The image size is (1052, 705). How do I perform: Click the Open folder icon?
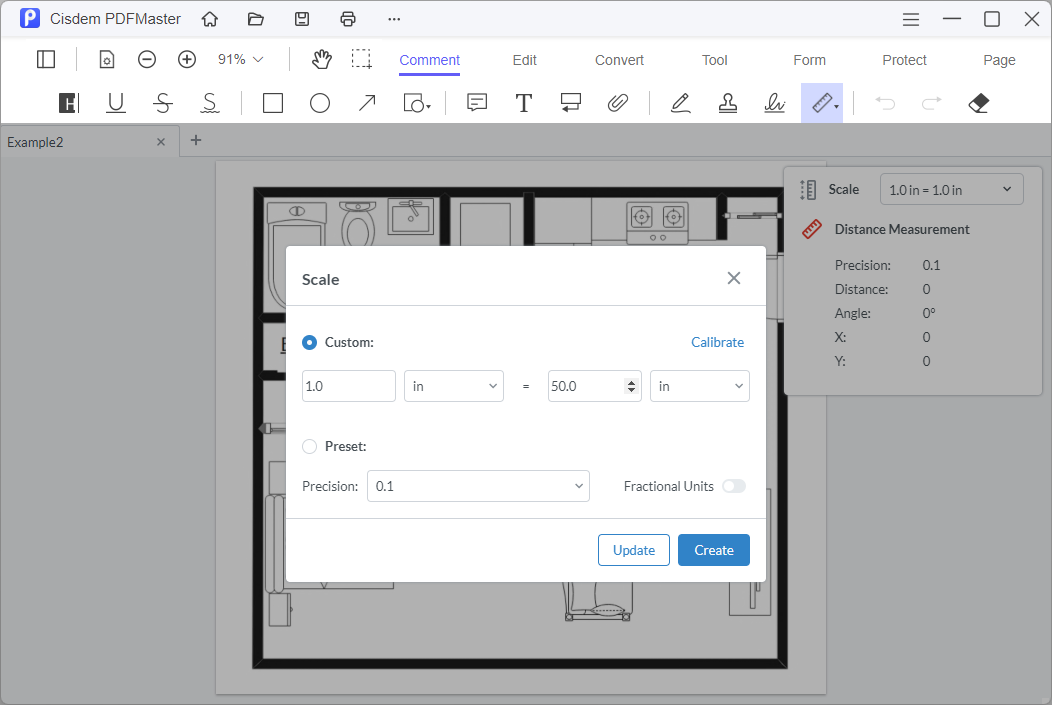point(256,19)
